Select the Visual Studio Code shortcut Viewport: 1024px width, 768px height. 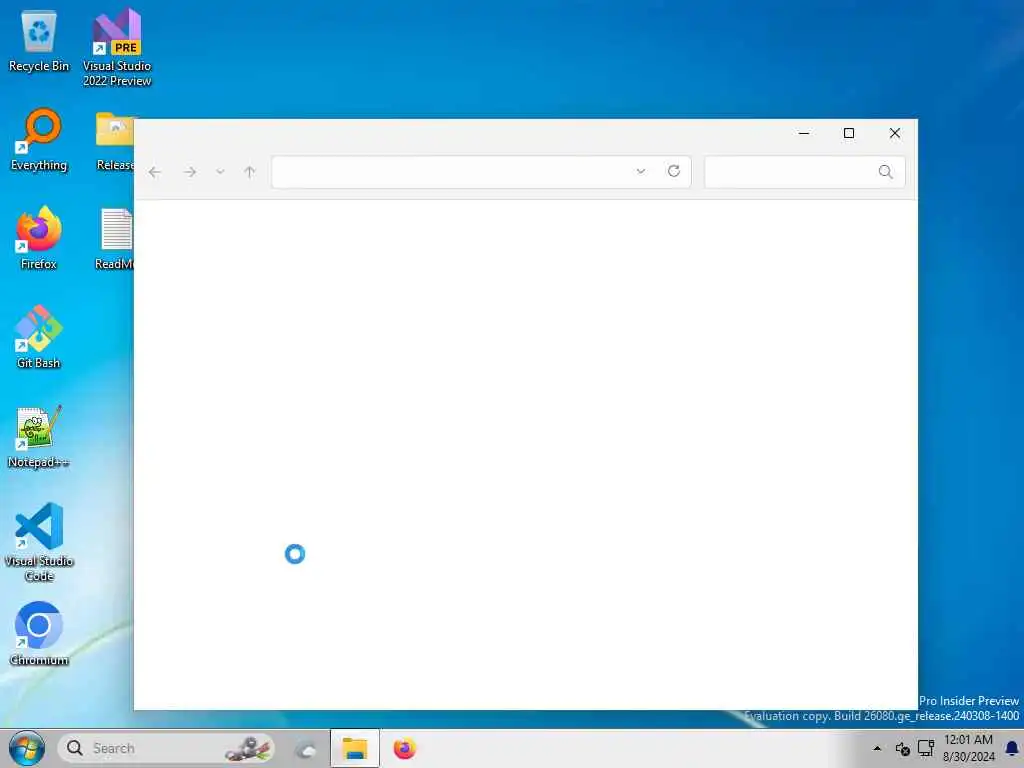[39, 542]
